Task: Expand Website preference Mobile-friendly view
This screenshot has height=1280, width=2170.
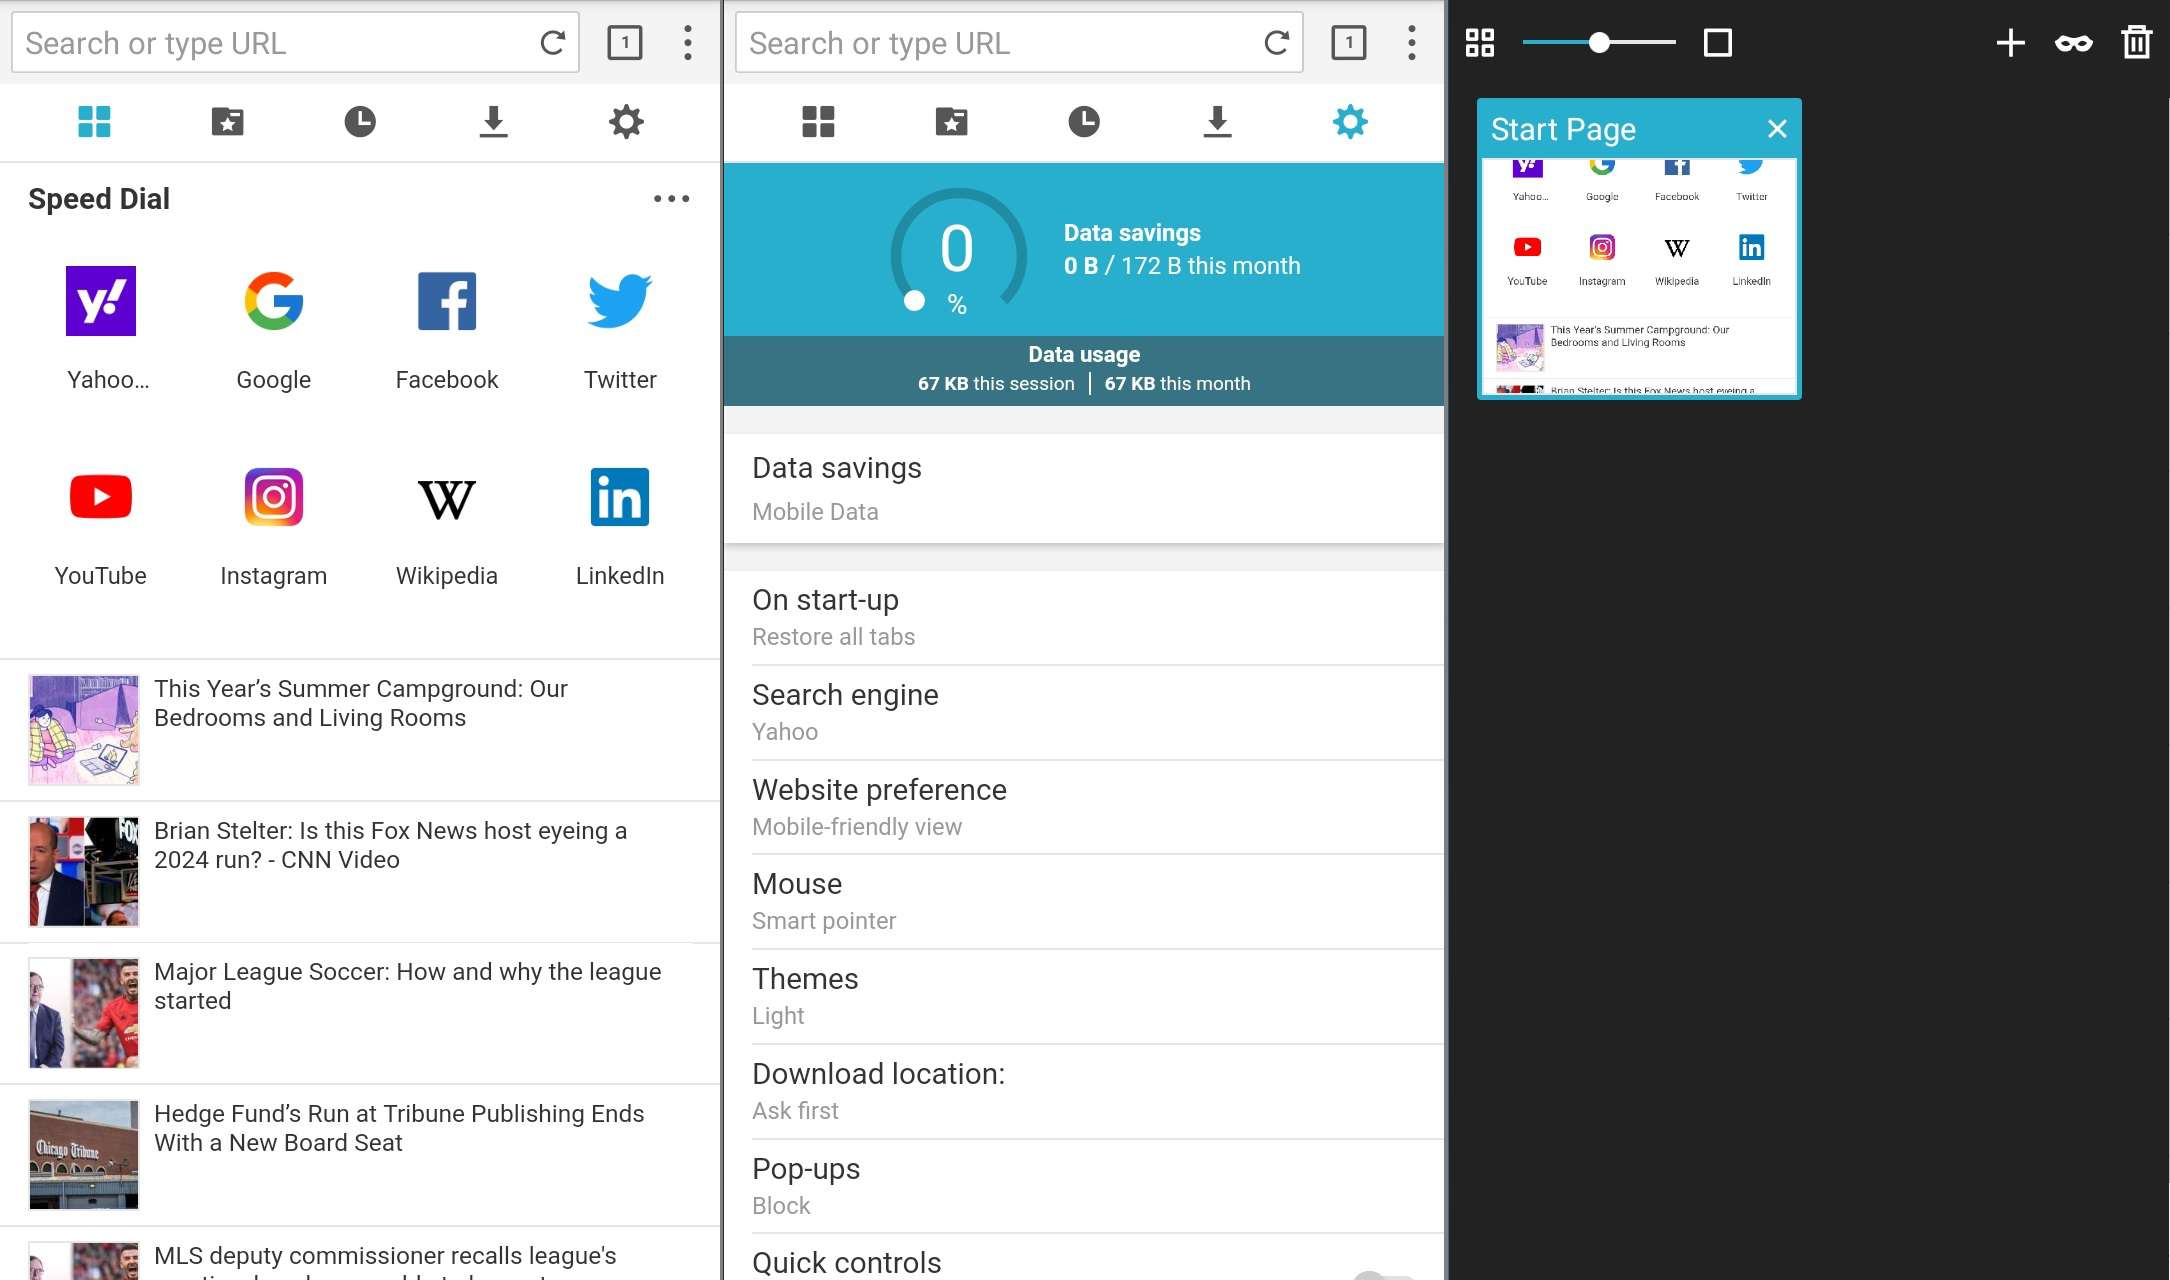Action: (1085, 806)
